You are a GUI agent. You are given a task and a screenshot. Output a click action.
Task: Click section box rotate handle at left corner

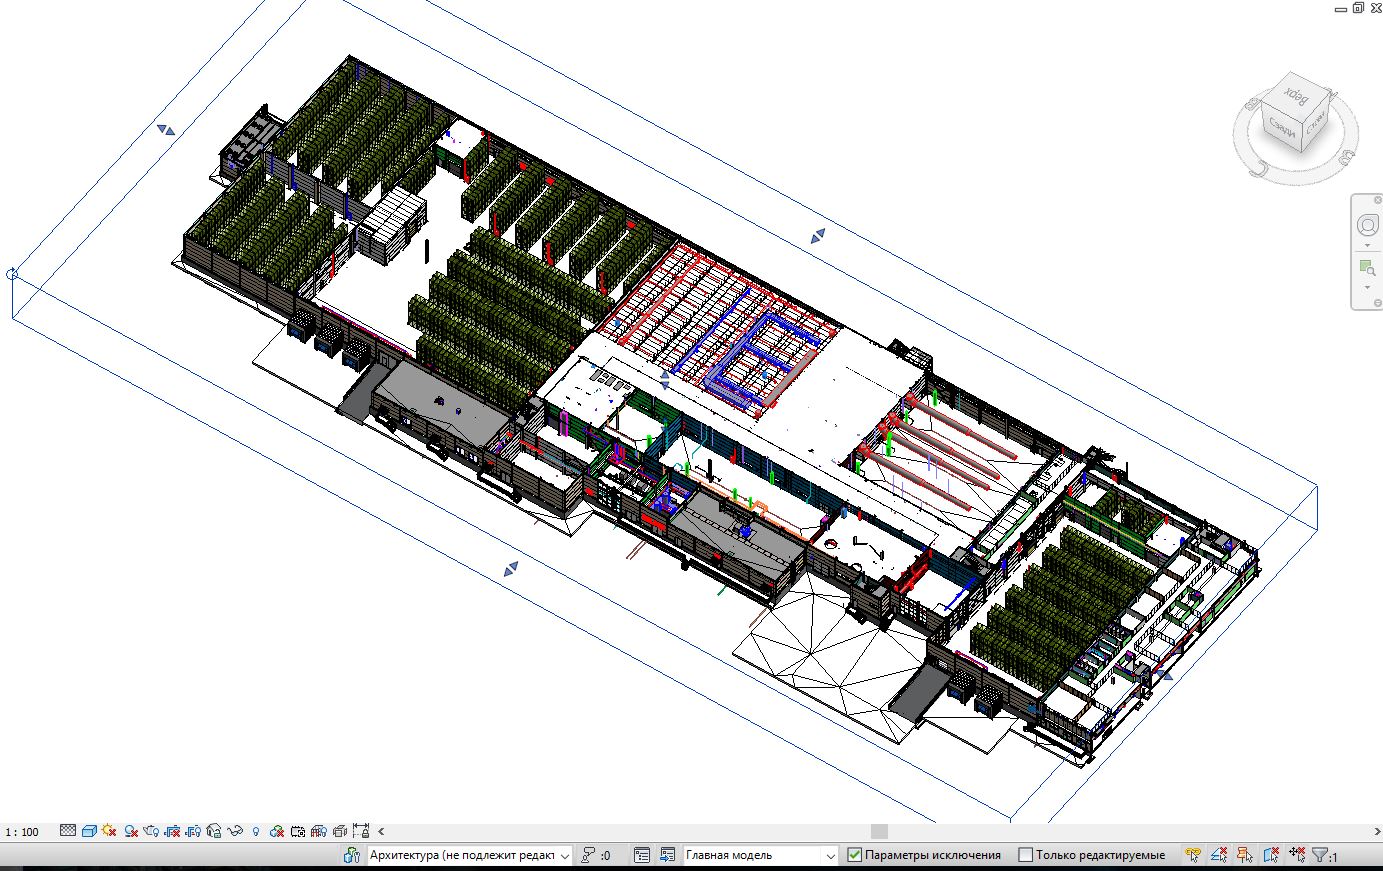point(12,273)
